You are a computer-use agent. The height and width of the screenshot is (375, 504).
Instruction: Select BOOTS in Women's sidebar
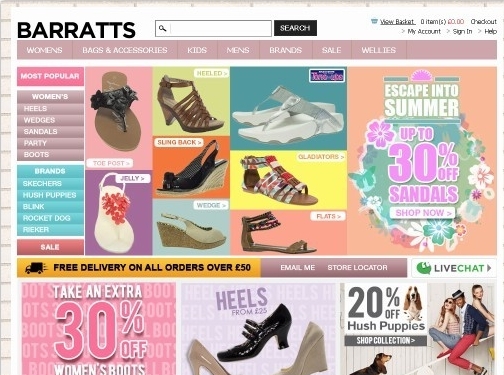(x=50, y=155)
